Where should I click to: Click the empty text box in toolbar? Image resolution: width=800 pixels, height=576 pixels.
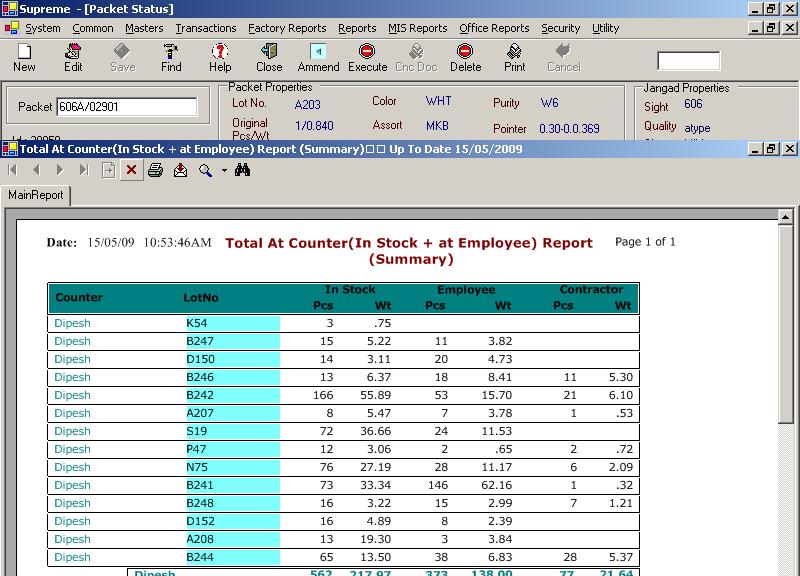click(688, 61)
